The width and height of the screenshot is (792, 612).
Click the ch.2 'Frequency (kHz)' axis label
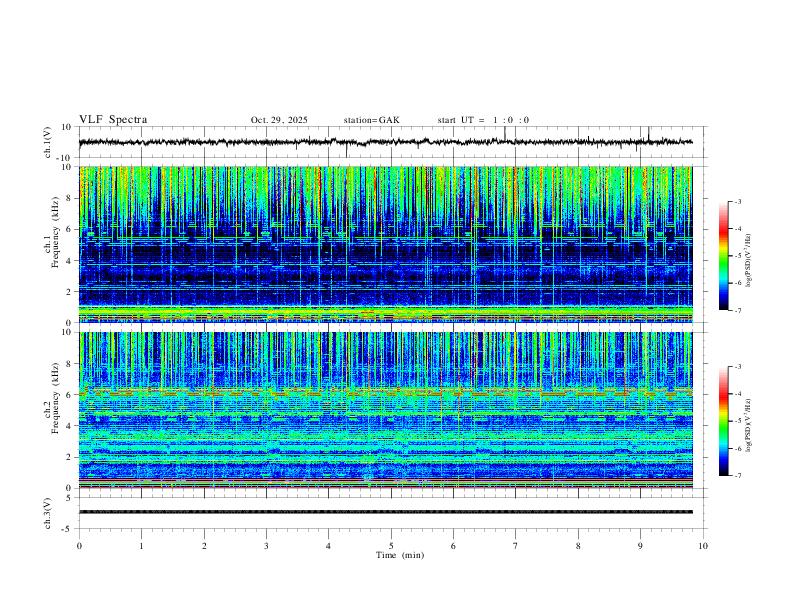(55, 397)
